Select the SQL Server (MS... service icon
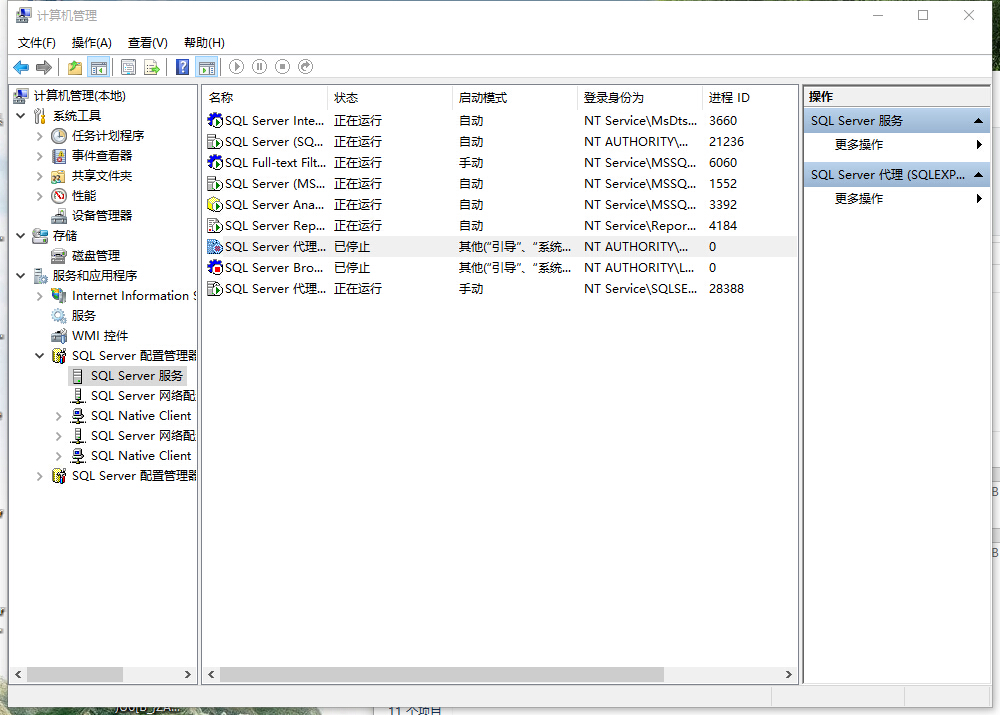 [215, 183]
